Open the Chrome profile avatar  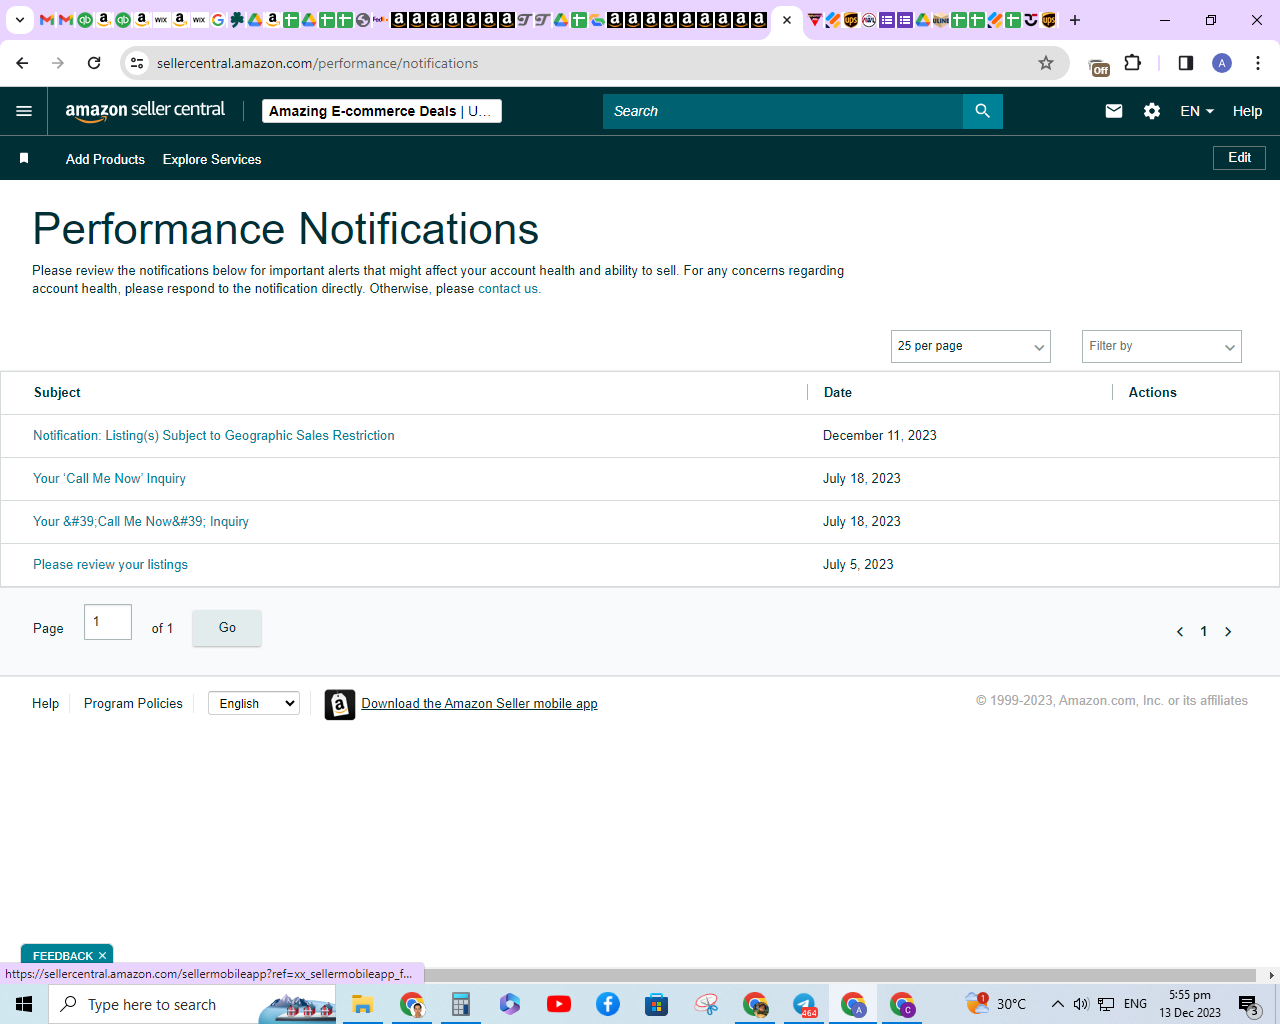tap(1222, 63)
